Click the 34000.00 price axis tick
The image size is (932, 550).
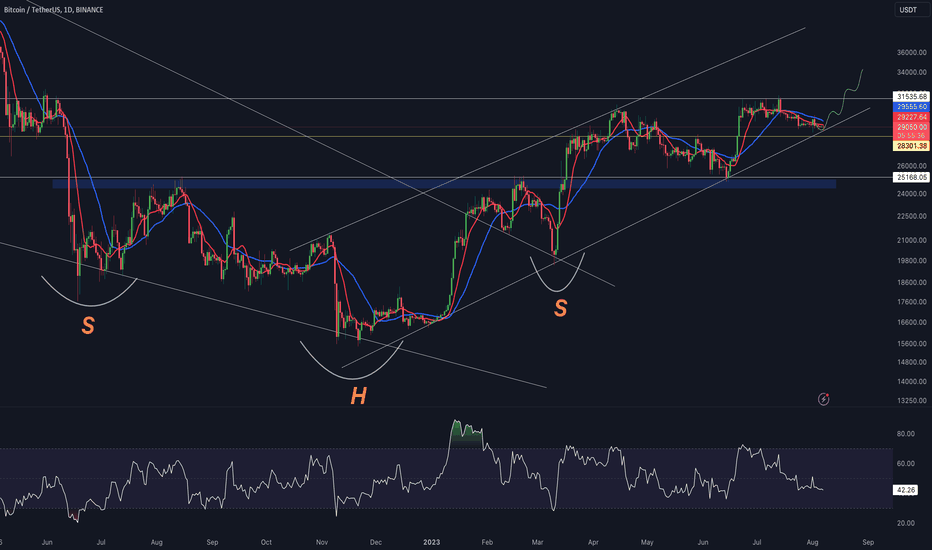click(912, 73)
